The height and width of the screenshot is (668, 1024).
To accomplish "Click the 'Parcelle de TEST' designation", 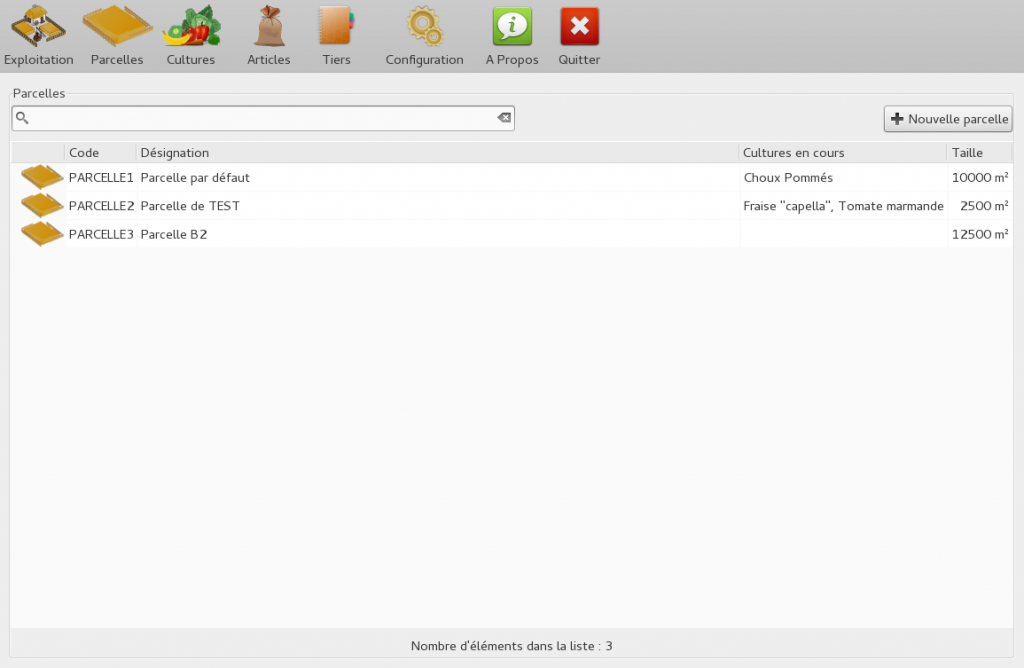I will pos(190,206).
